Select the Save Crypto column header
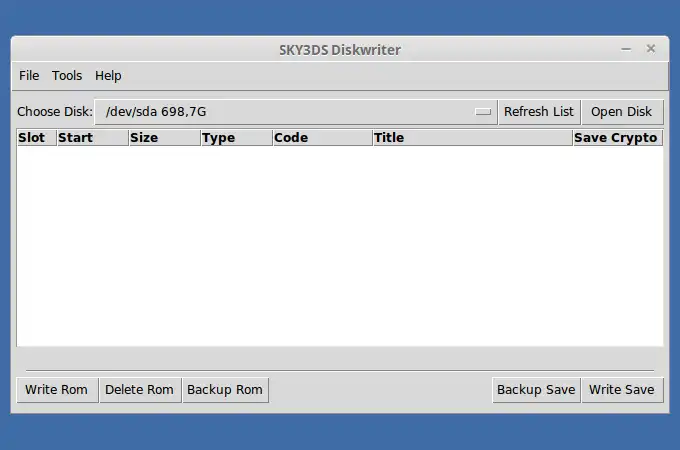The width and height of the screenshot is (680, 450). [x=618, y=137]
